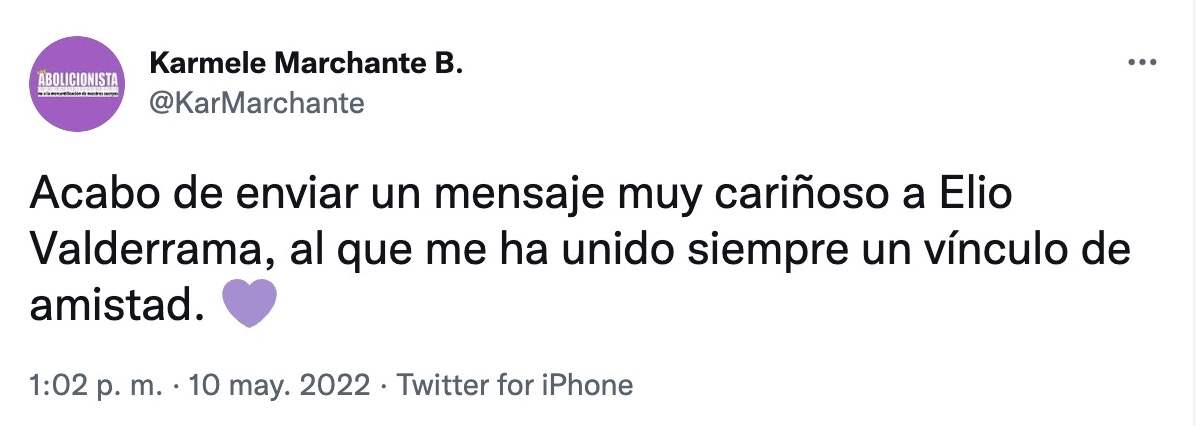Viewport: 1196px width, 426px height.
Task: Click the word "Elio" in the tweet
Action: click(976, 196)
